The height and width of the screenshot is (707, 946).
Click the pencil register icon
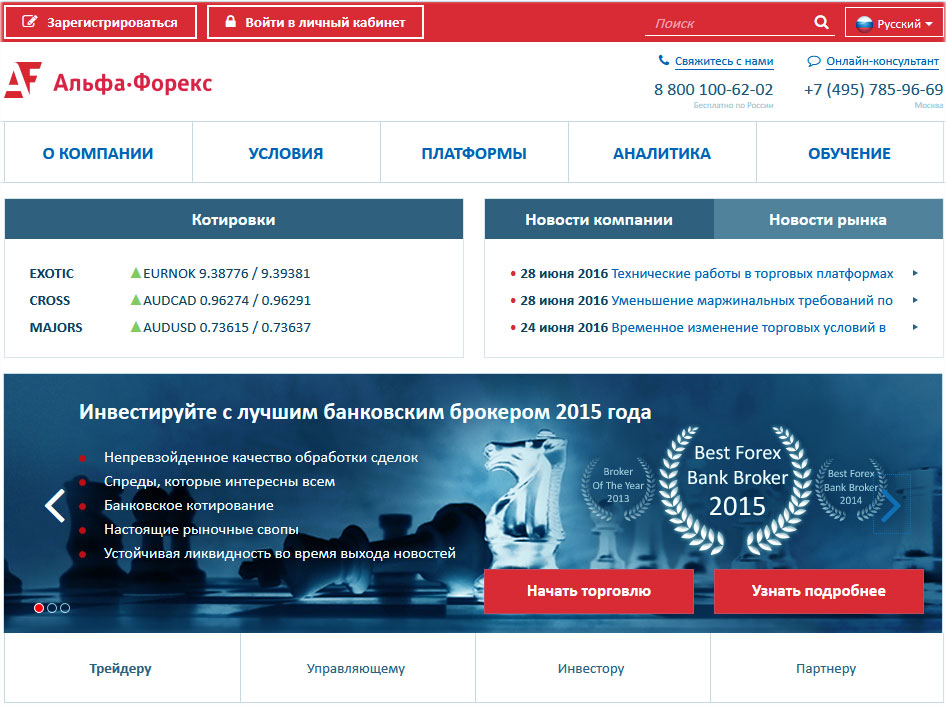pos(29,22)
